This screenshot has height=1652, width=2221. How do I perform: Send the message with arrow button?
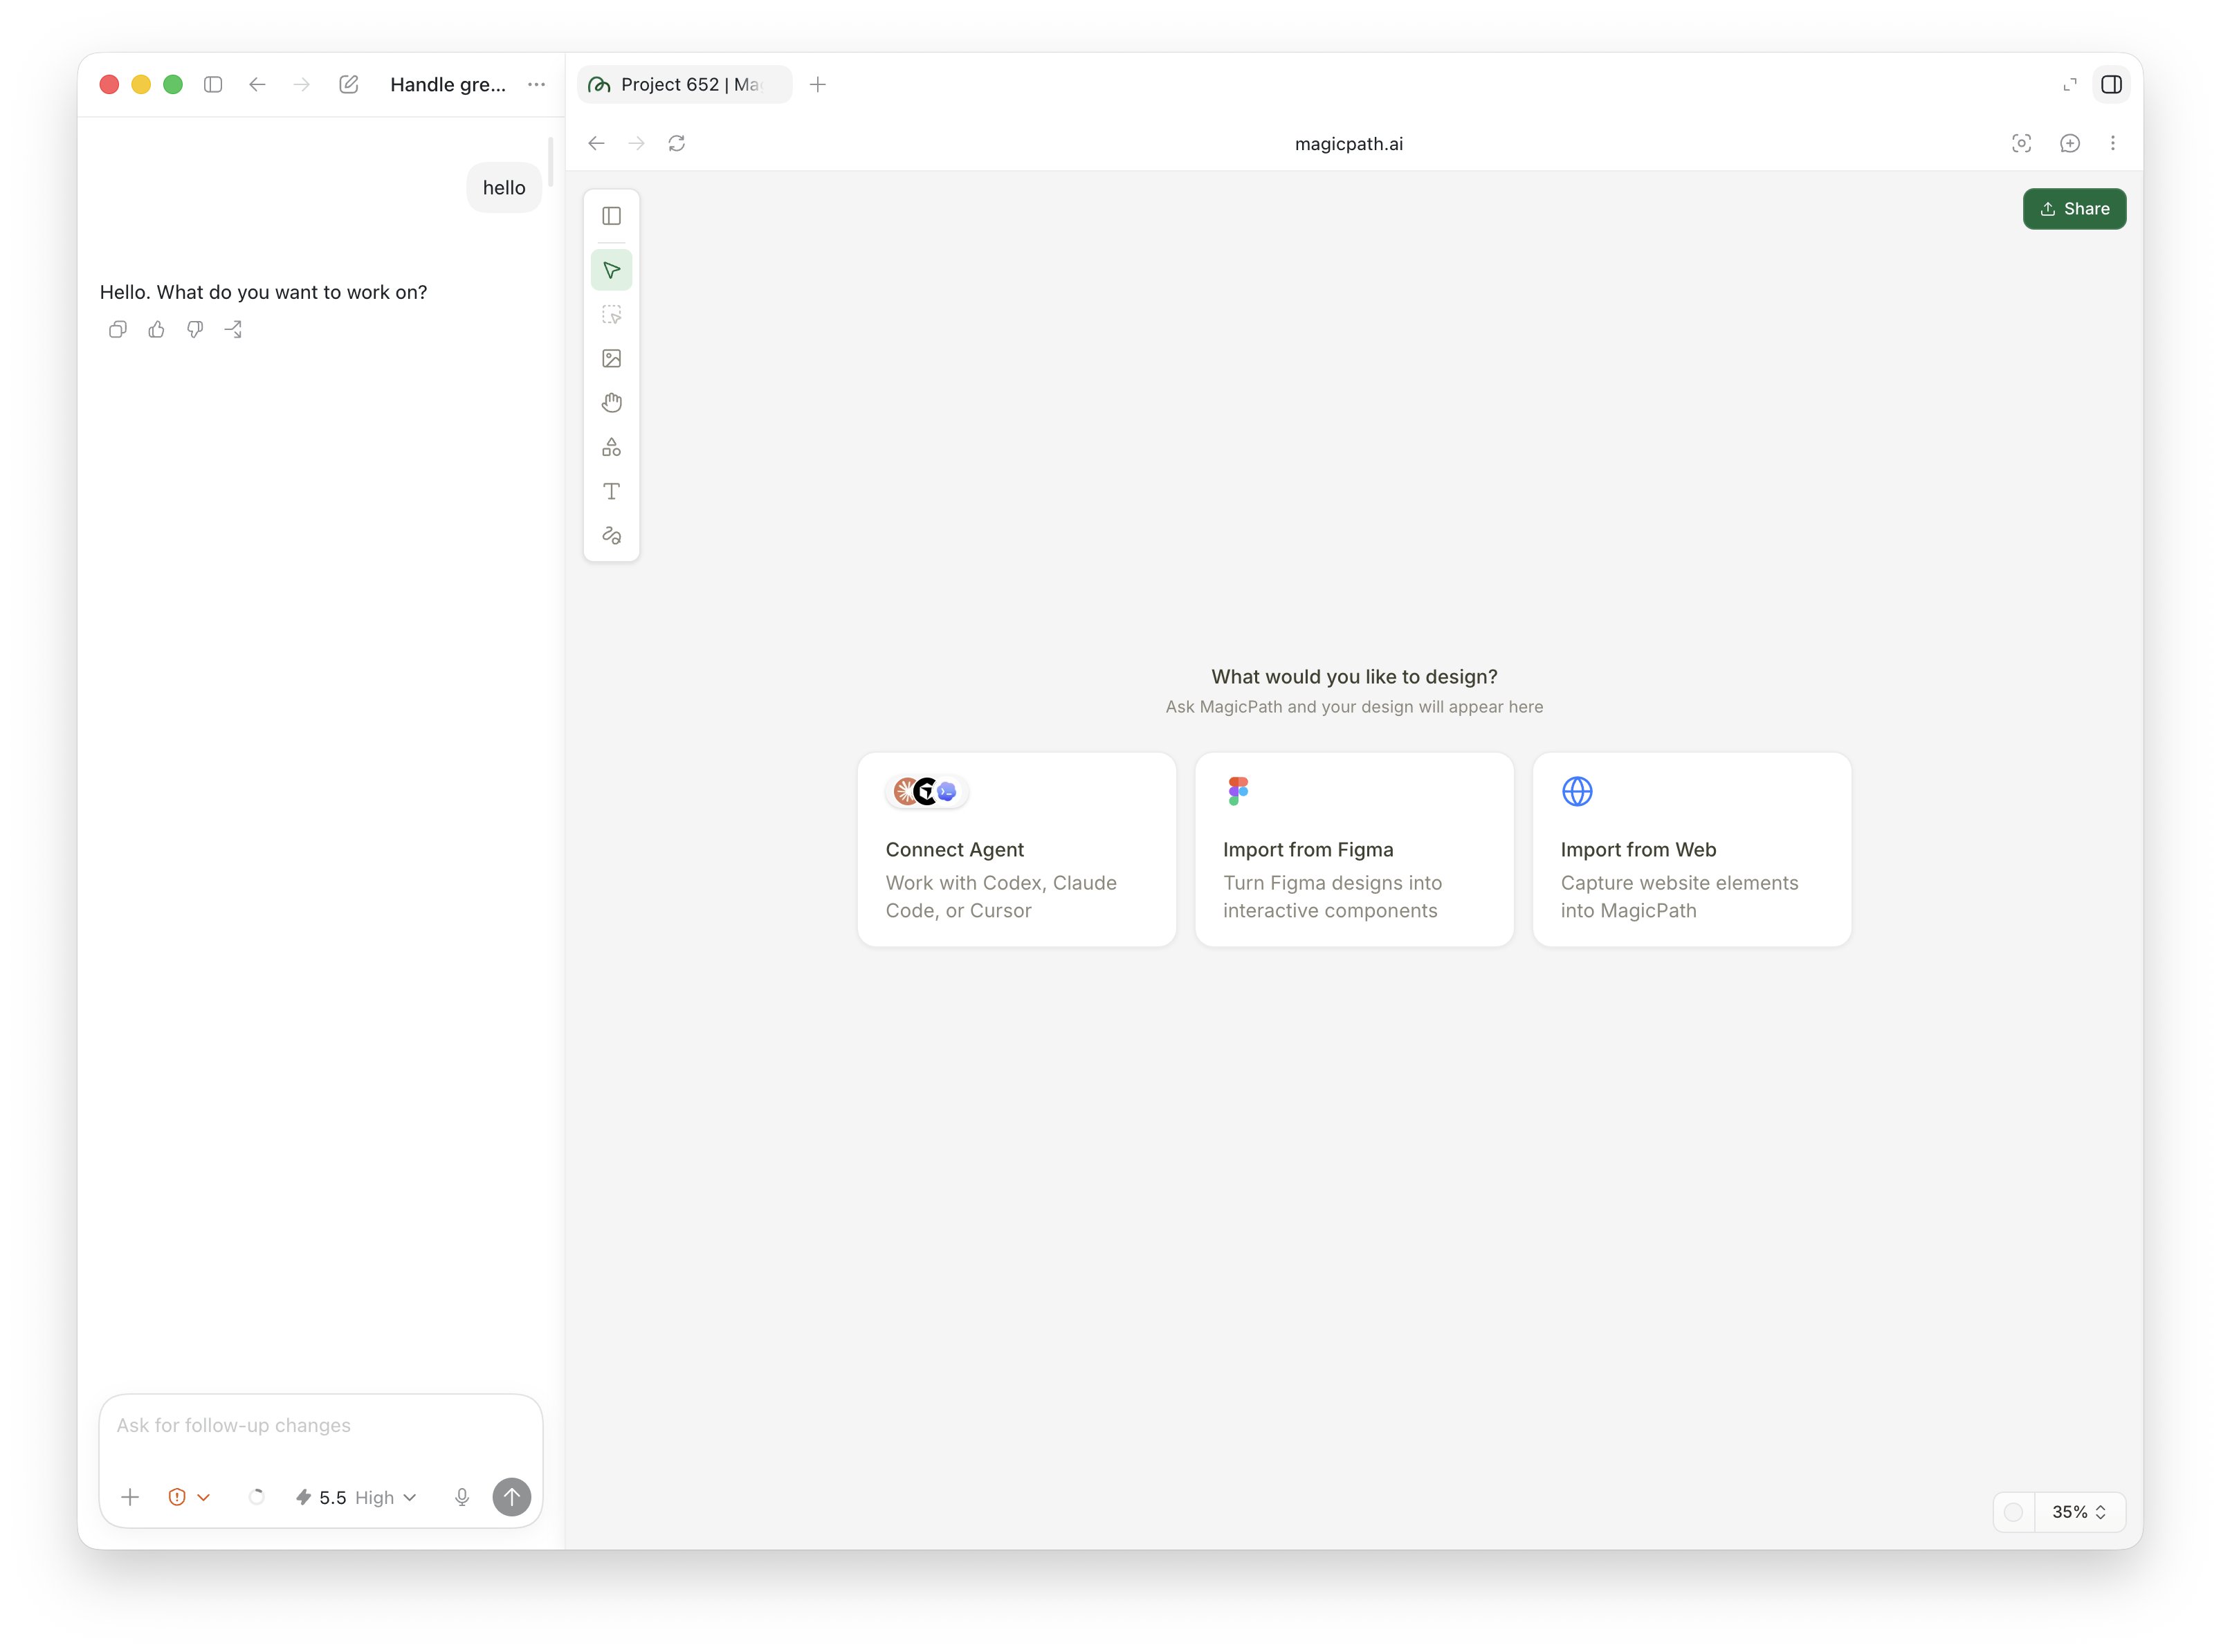pos(512,1497)
